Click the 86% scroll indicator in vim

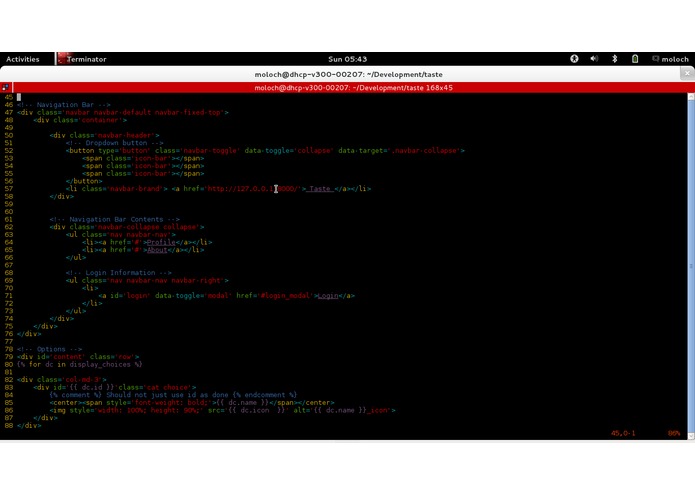click(x=674, y=433)
